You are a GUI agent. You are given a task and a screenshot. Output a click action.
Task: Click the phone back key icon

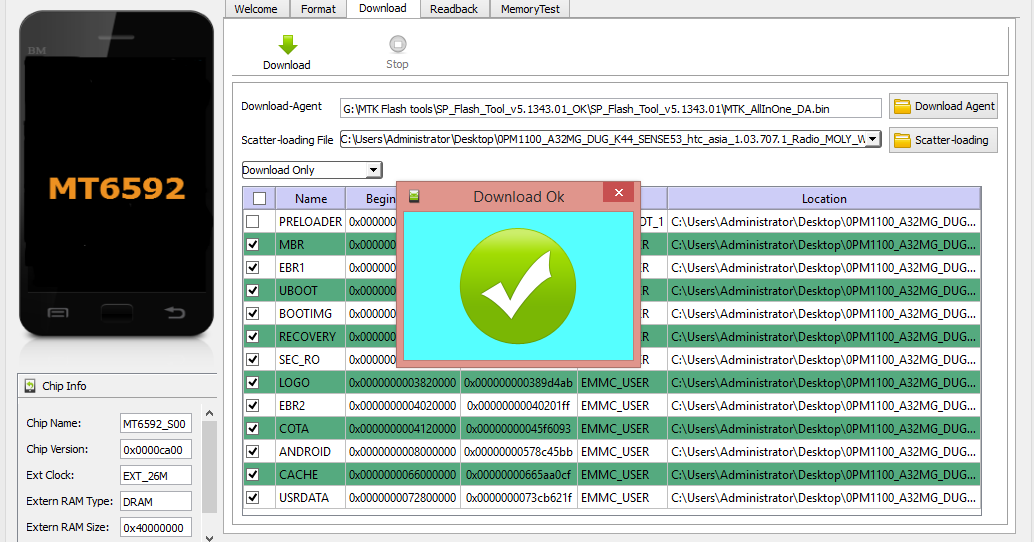(x=175, y=313)
